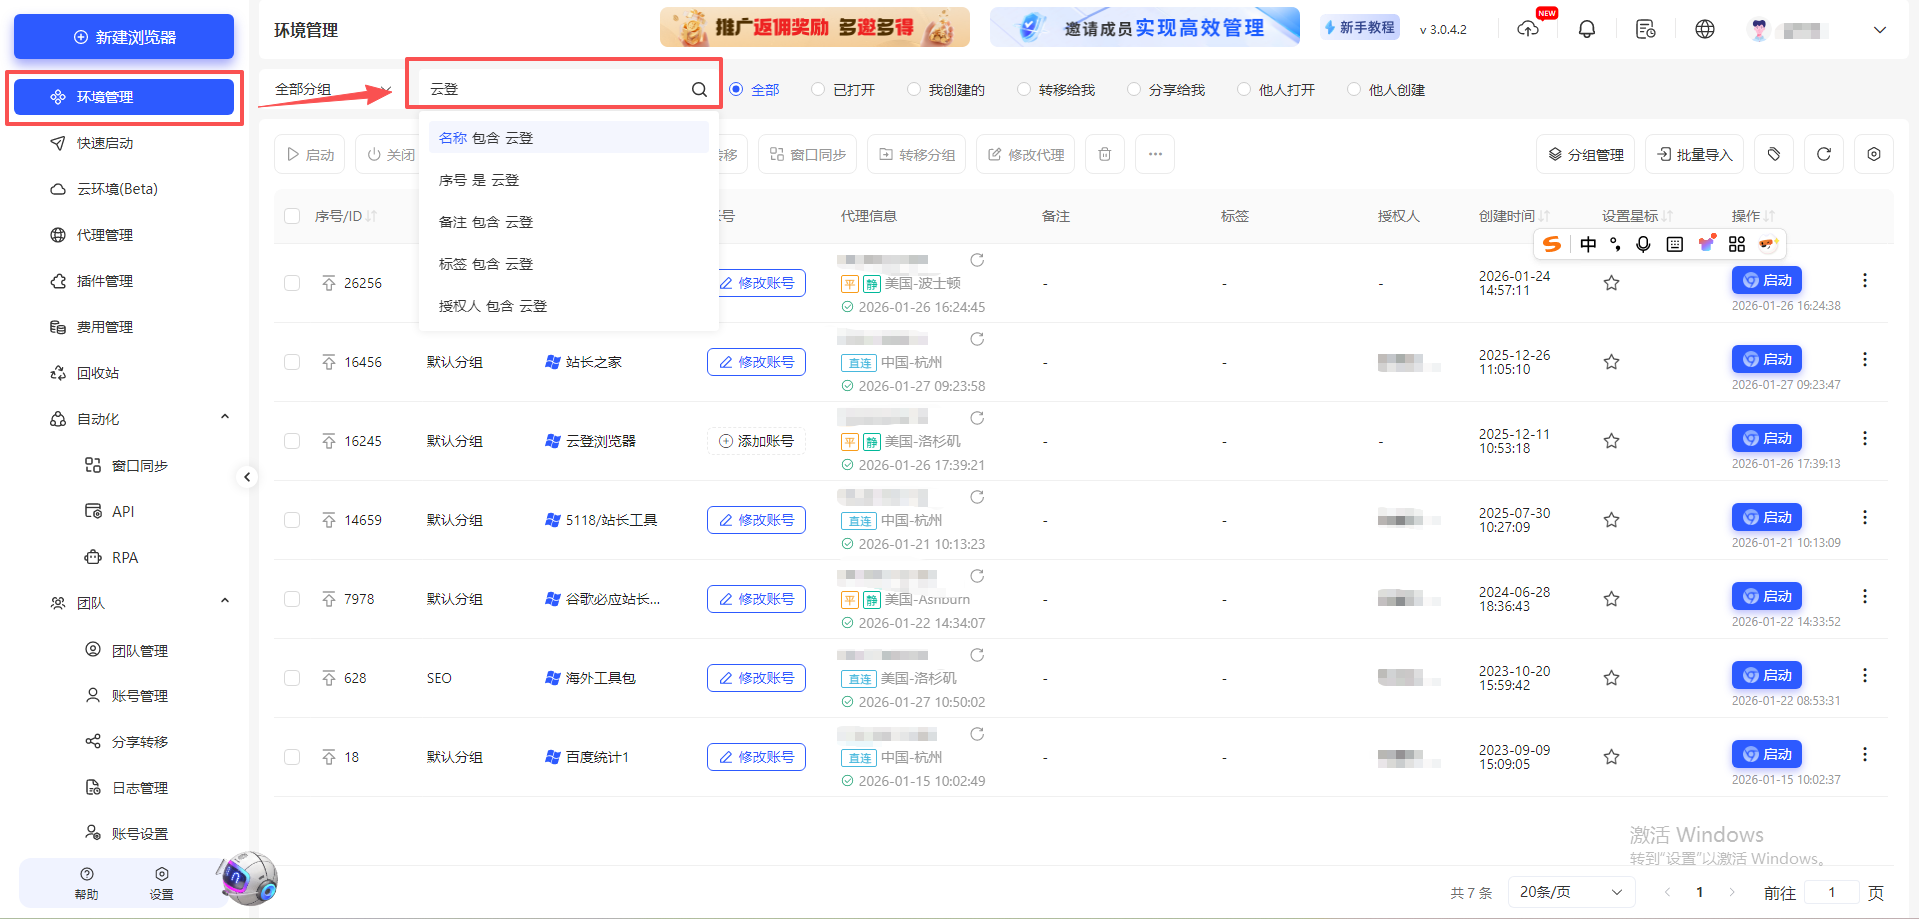Refresh the environment list with the refresh icon
The height and width of the screenshot is (919, 1919).
pos(1823,153)
